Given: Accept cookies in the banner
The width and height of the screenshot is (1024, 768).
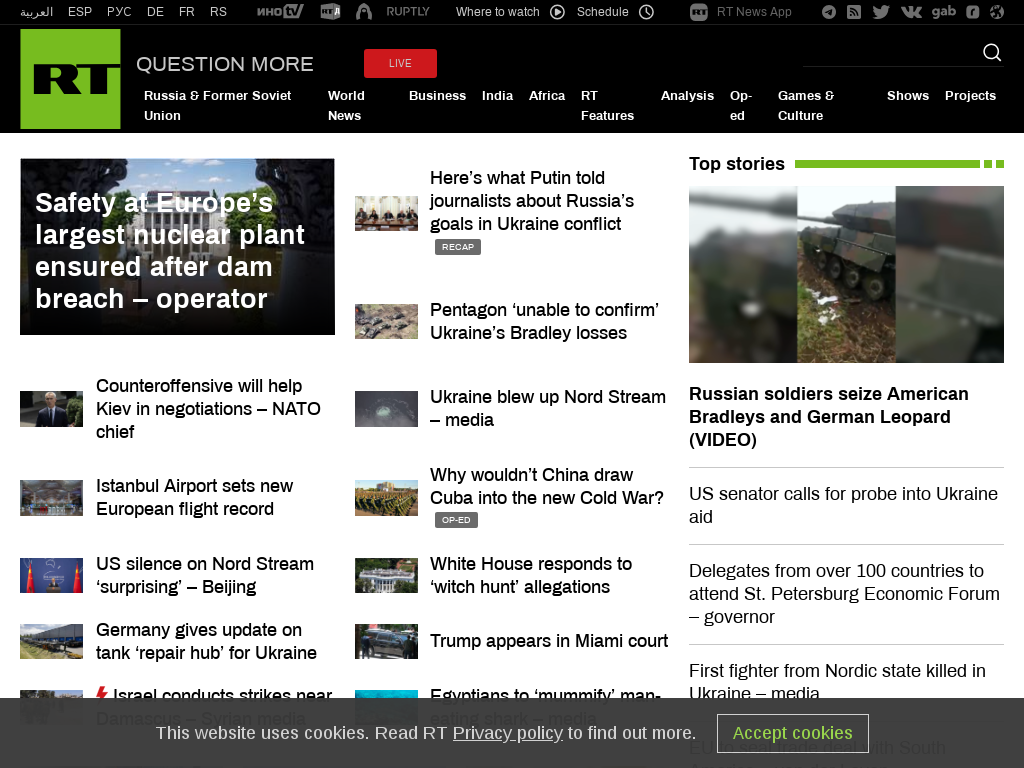Looking at the screenshot, I should click(793, 733).
